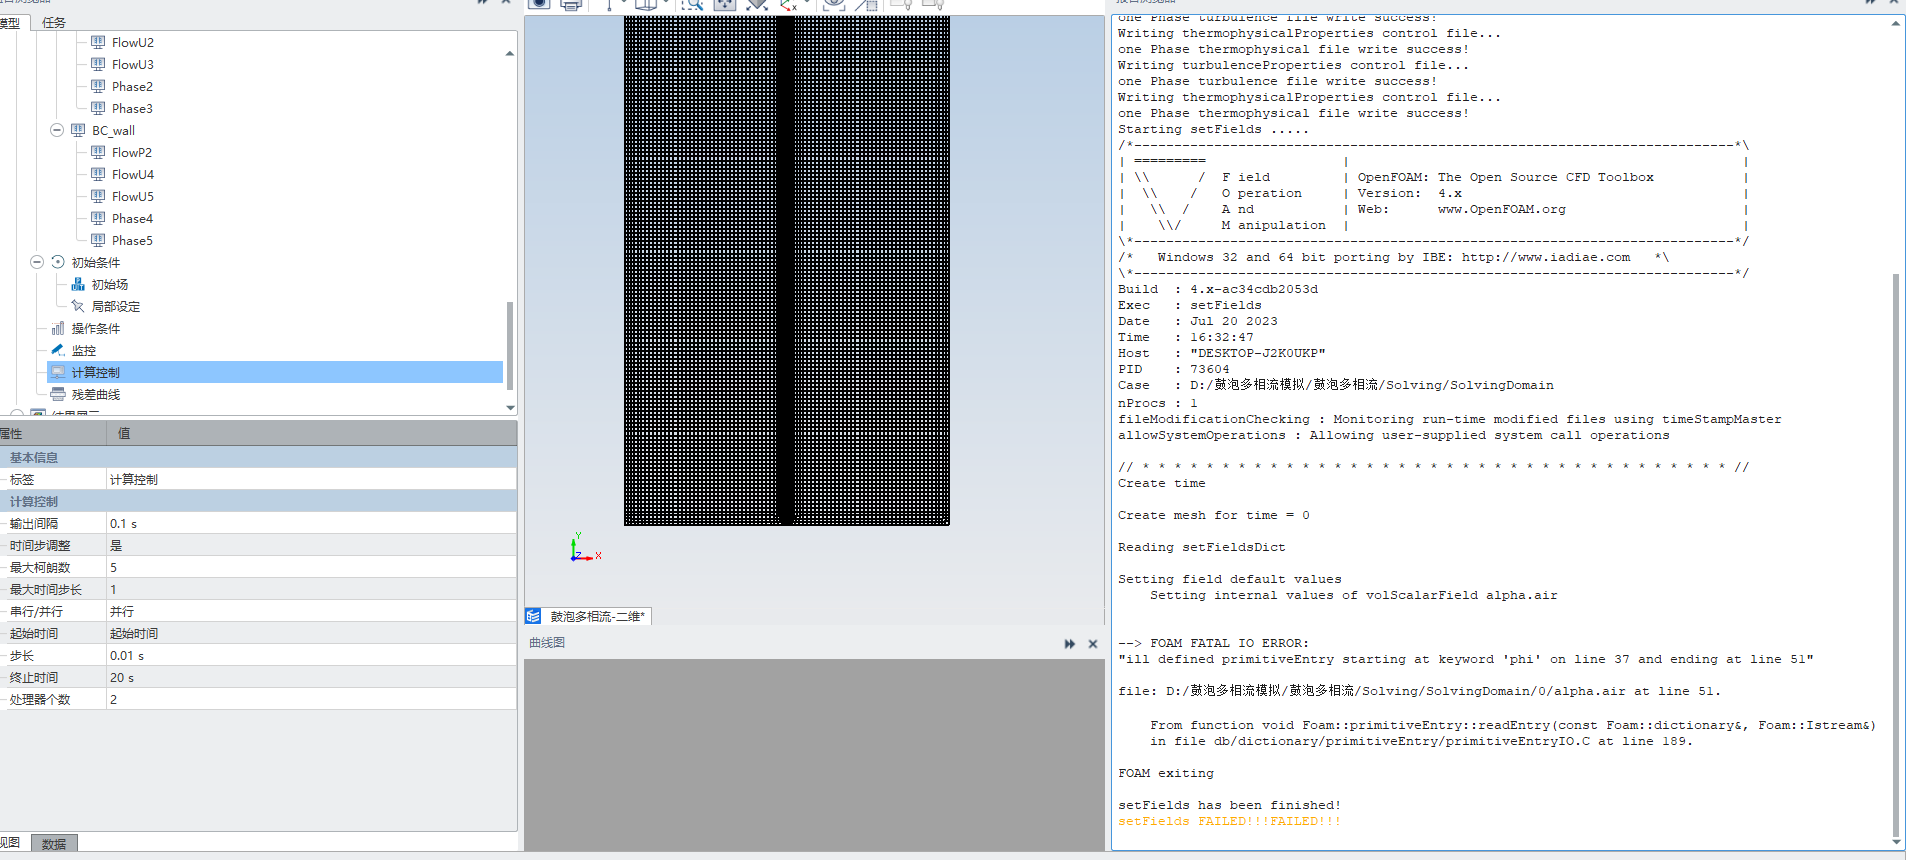Select the 监控 tree item
Screen dimensions: 1906x860
(84, 350)
